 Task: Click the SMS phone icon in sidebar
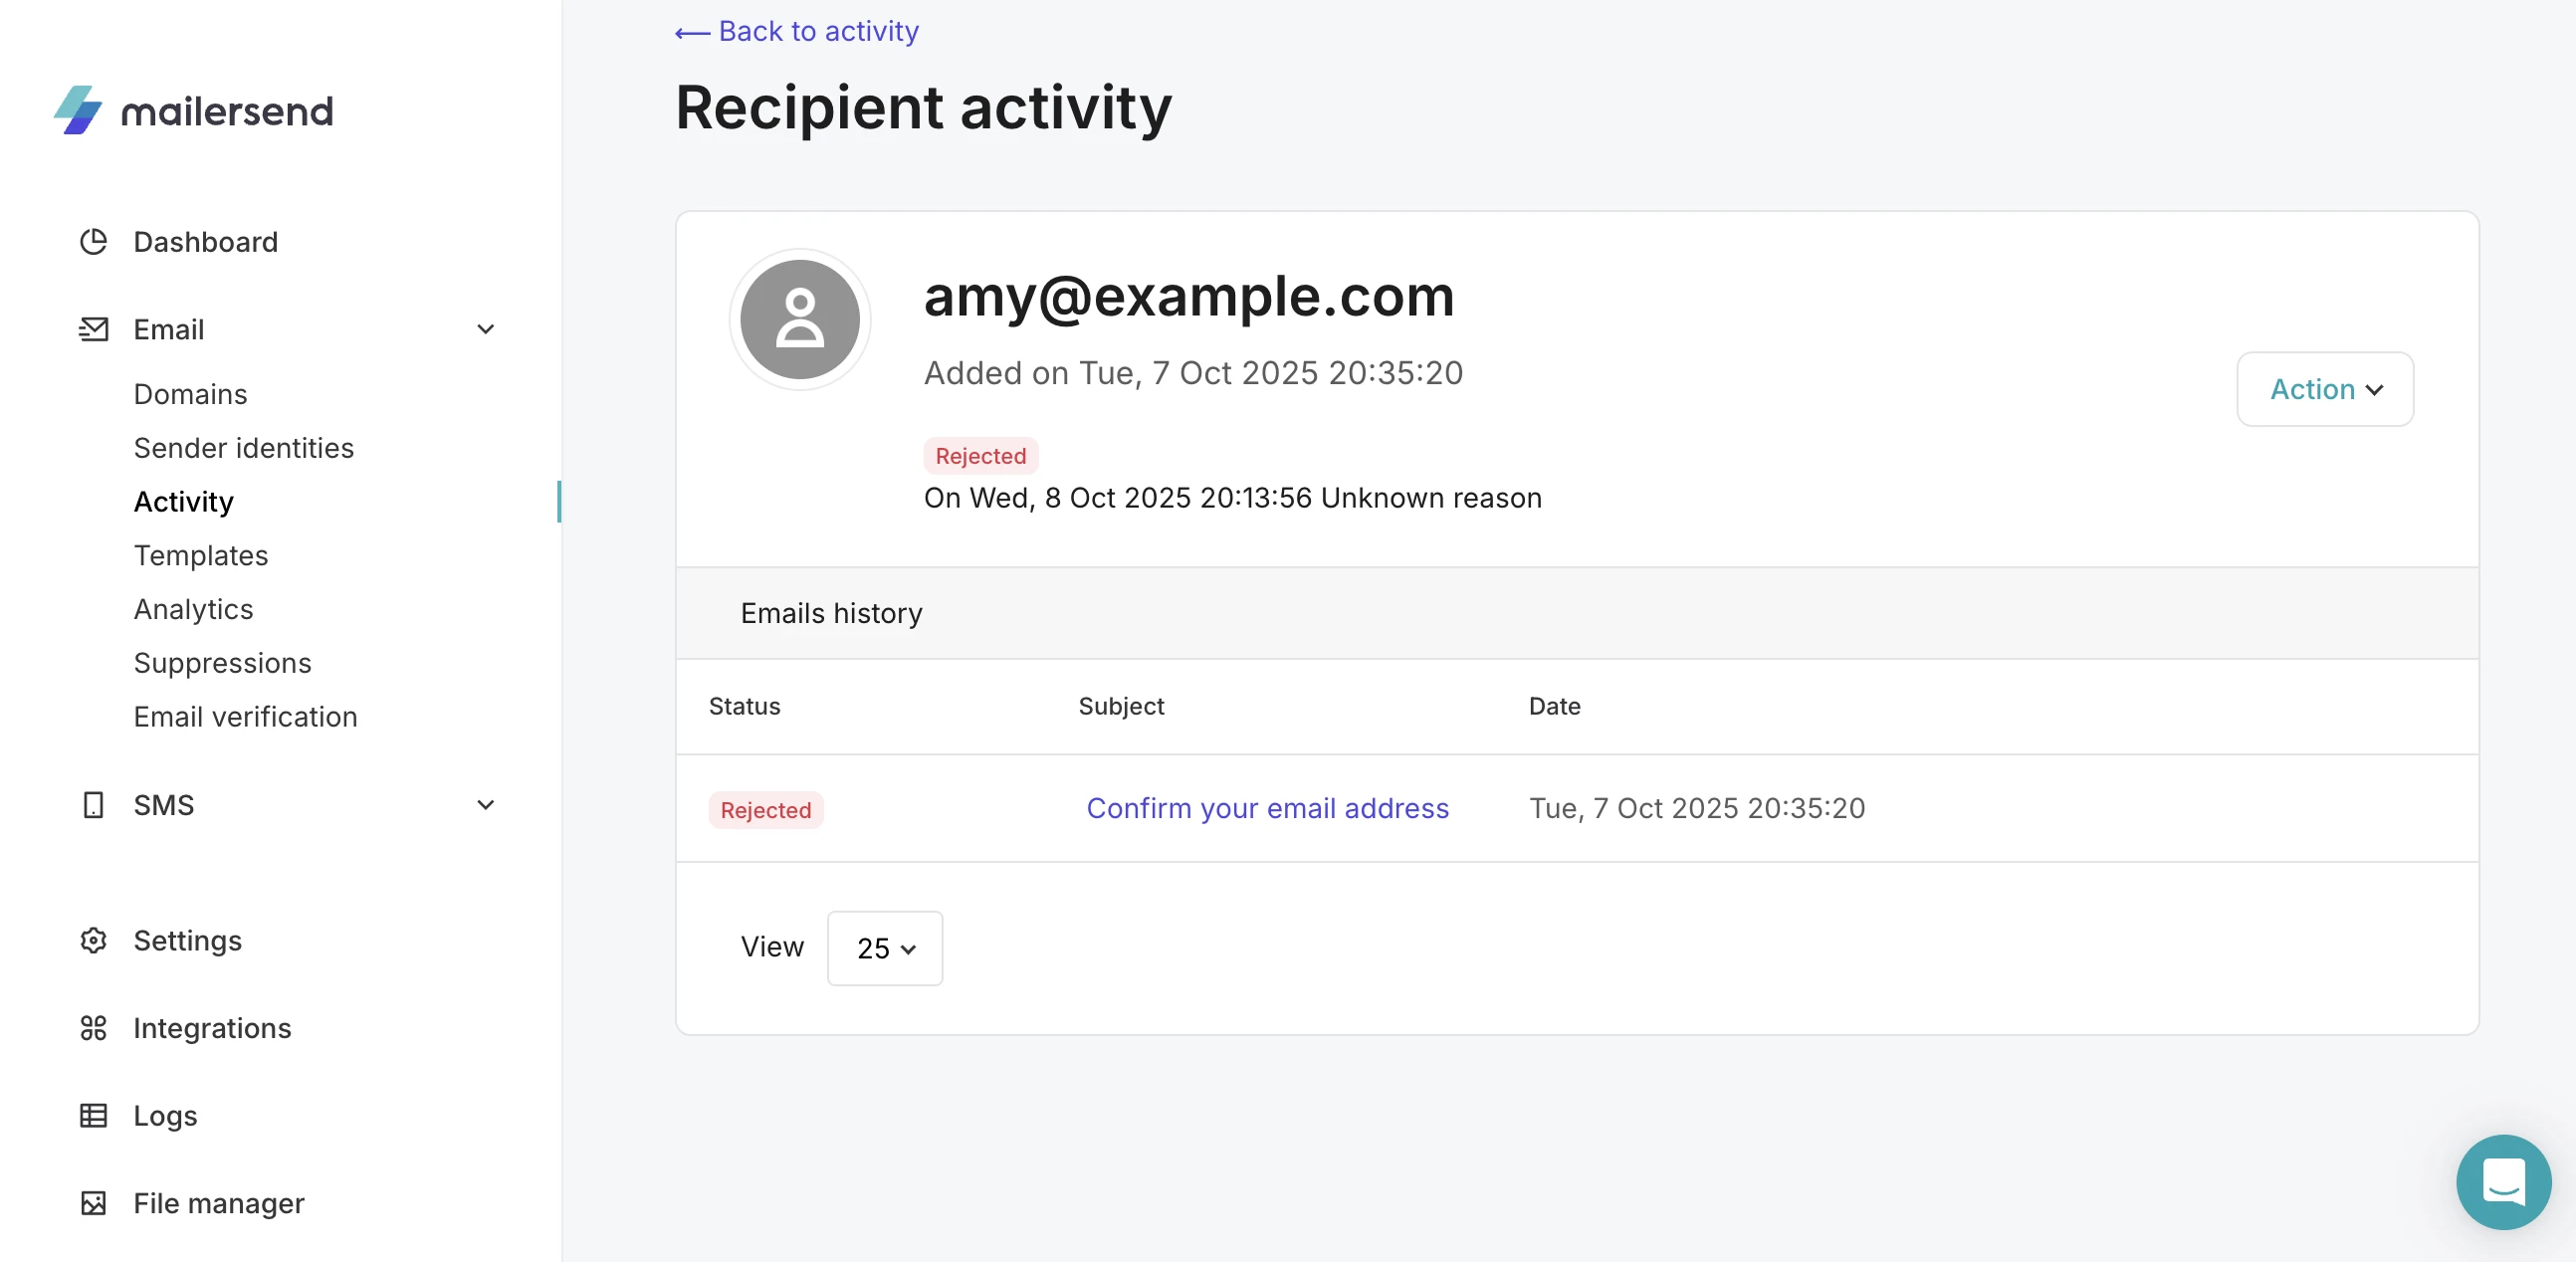tap(93, 805)
